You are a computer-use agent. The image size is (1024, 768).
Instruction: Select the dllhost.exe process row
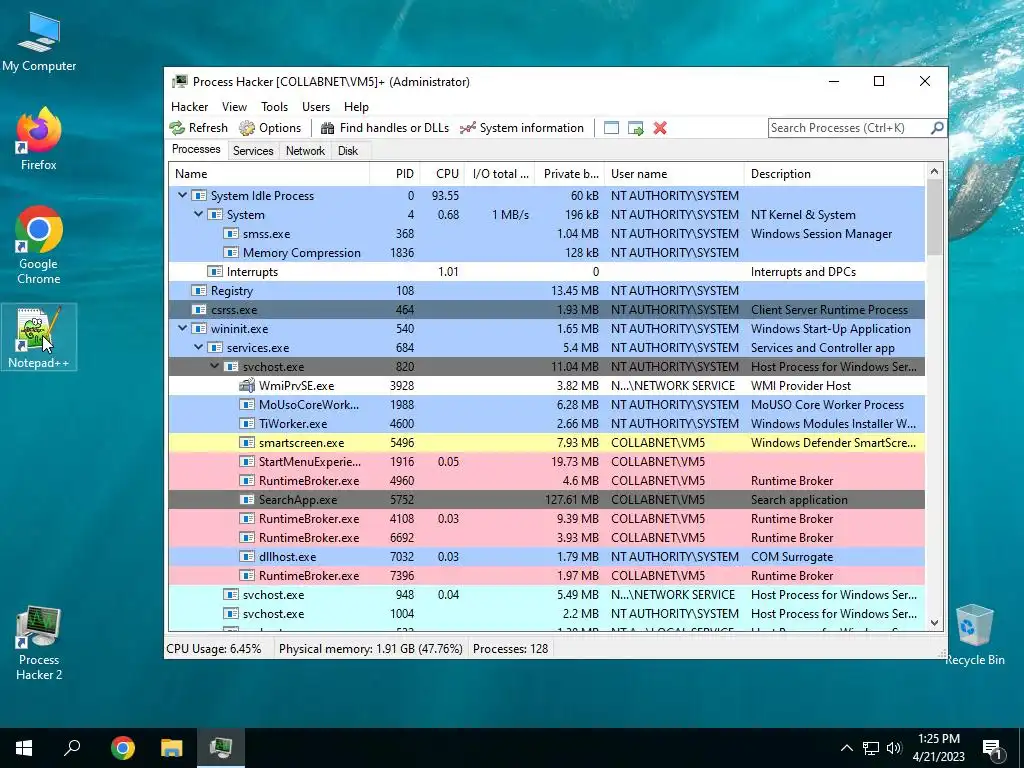point(547,557)
